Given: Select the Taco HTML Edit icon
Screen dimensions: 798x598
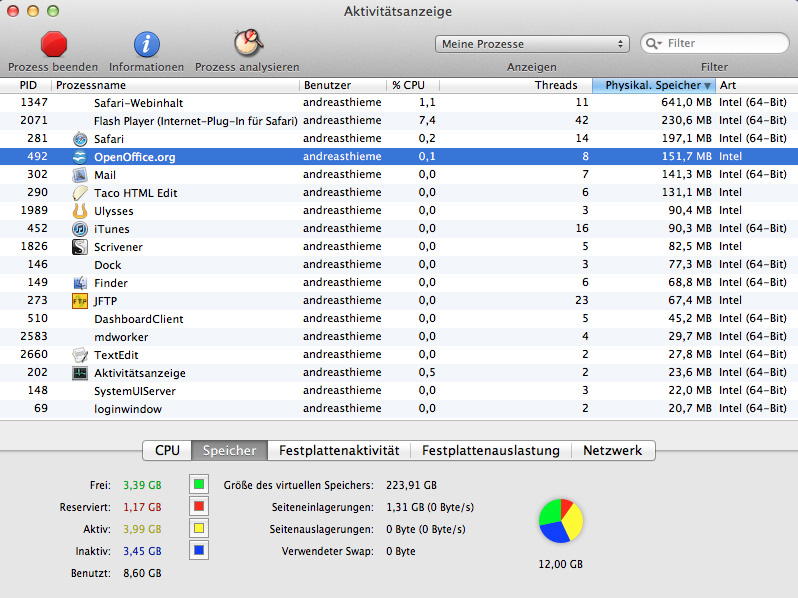Looking at the screenshot, I should [x=80, y=193].
